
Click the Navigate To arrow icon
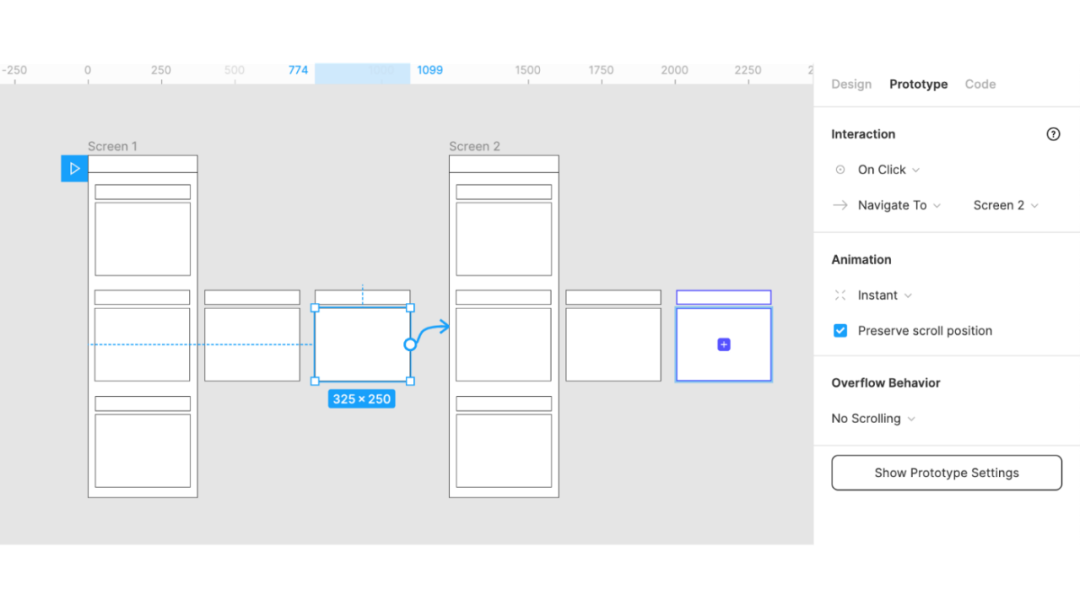click(x=840, y=205)
